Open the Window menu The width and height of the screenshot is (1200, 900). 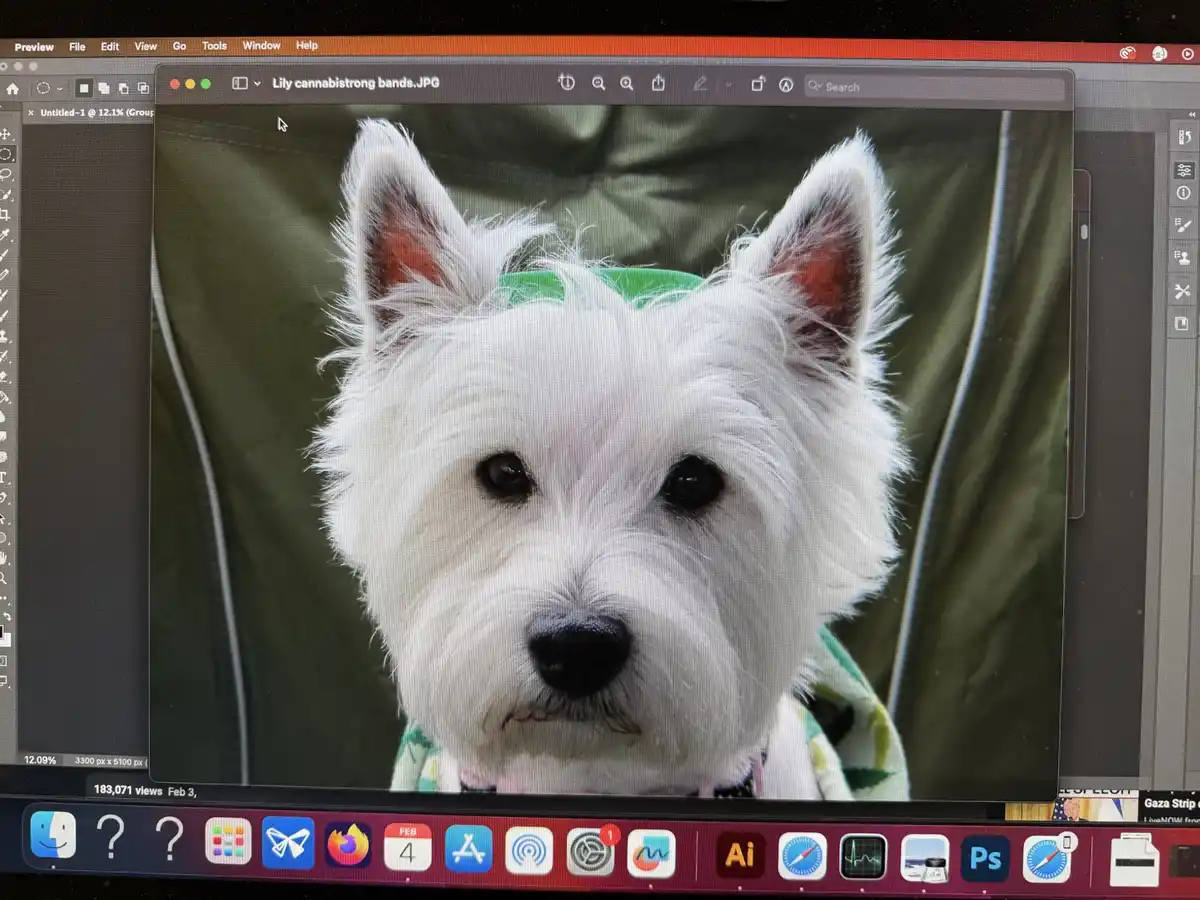click(x=261, y=45)
